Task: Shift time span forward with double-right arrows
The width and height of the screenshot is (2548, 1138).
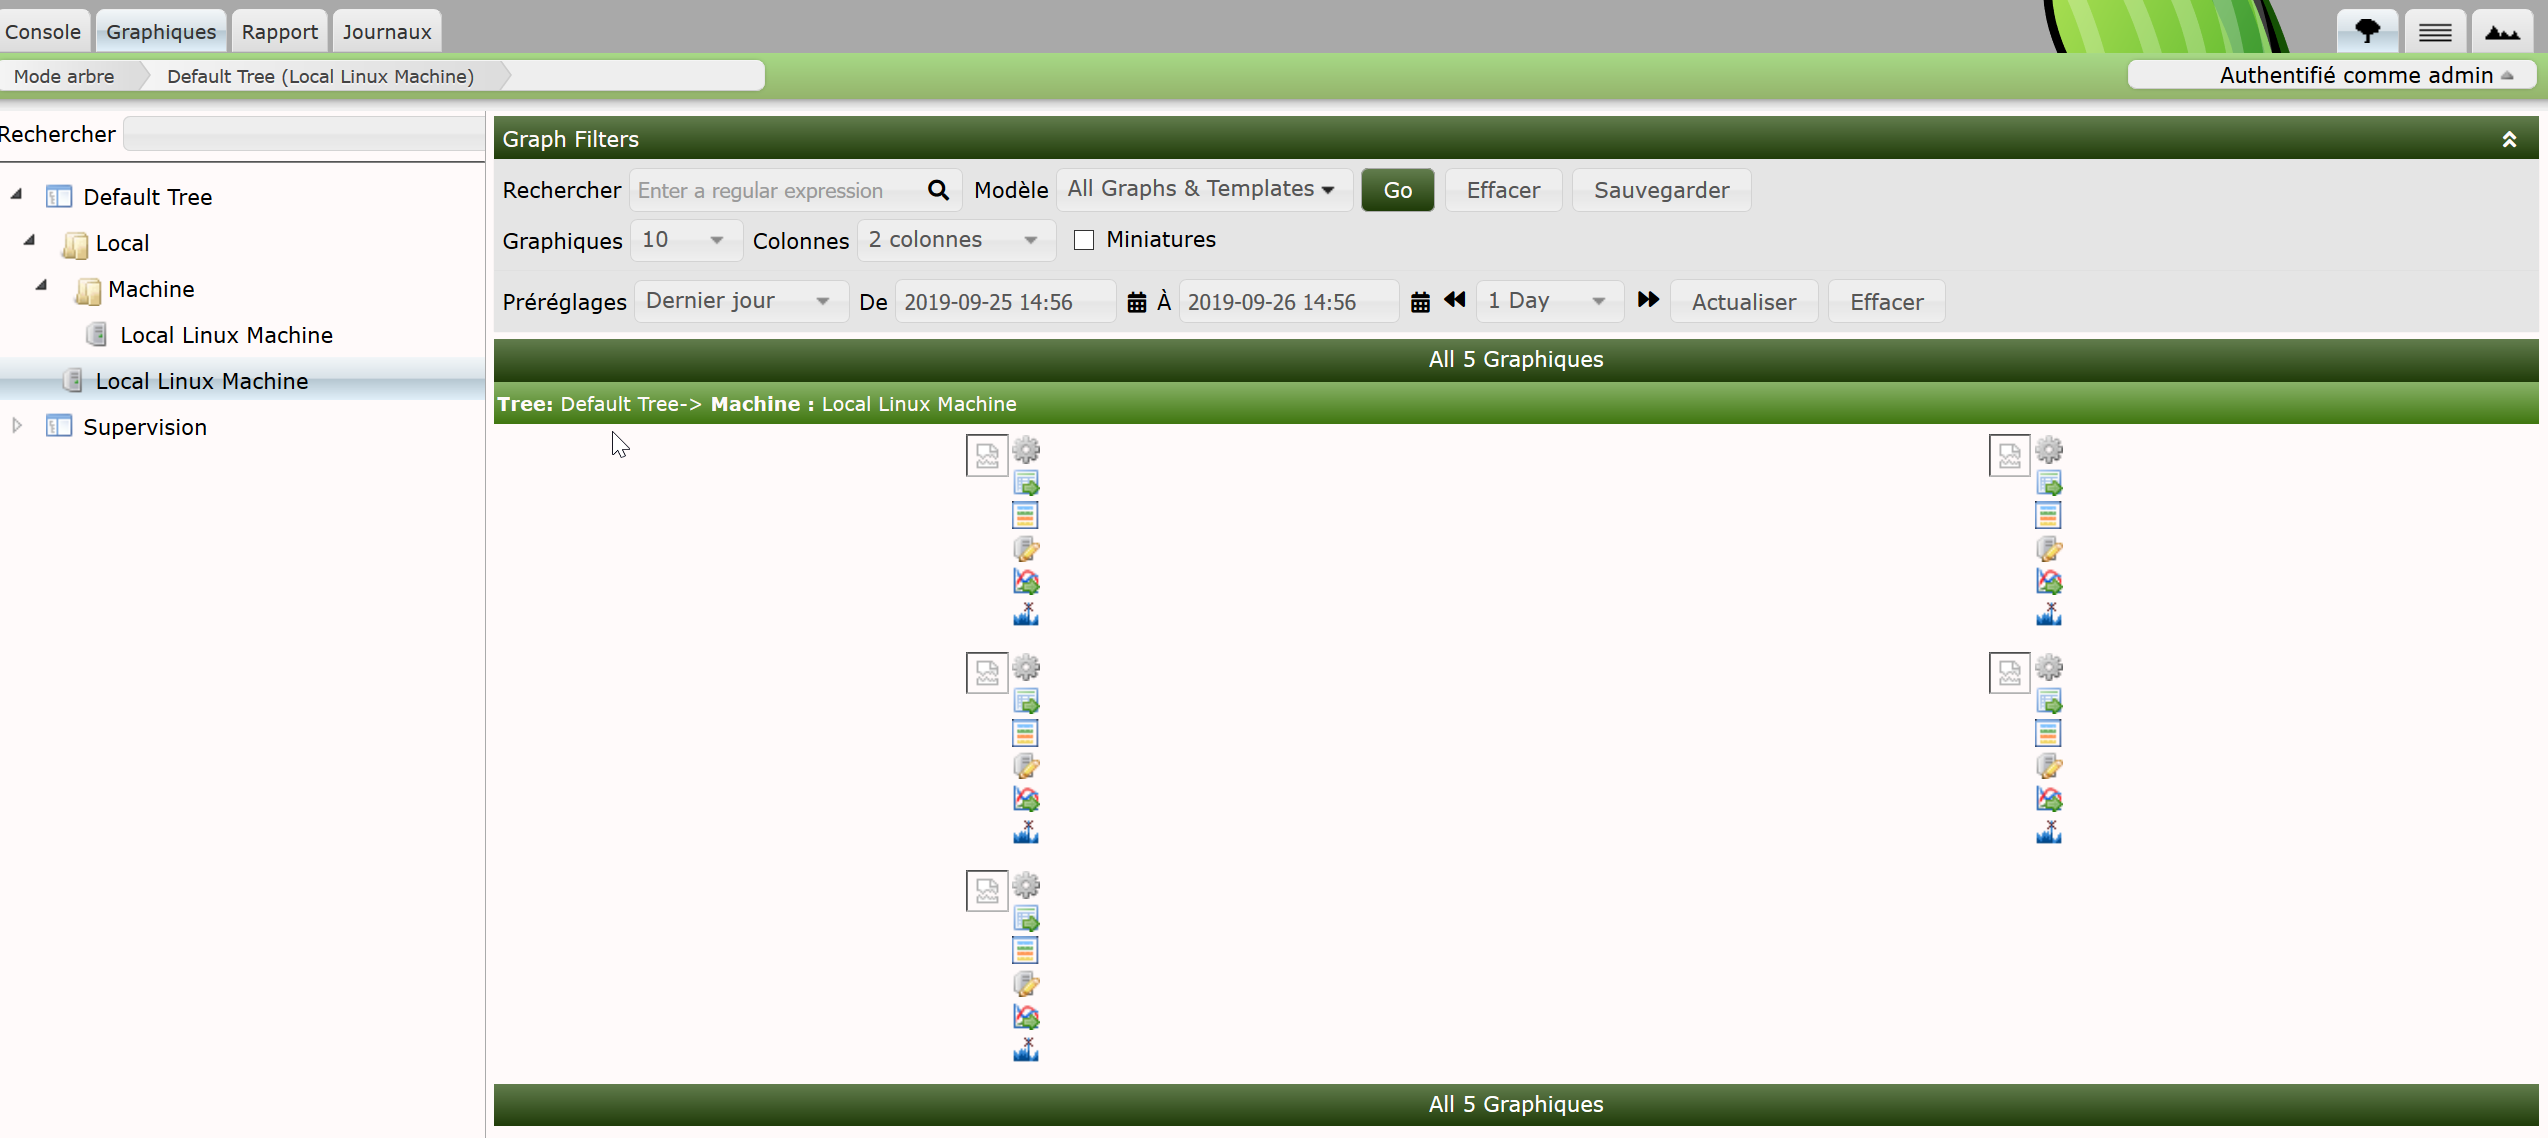Action: 1648,300
